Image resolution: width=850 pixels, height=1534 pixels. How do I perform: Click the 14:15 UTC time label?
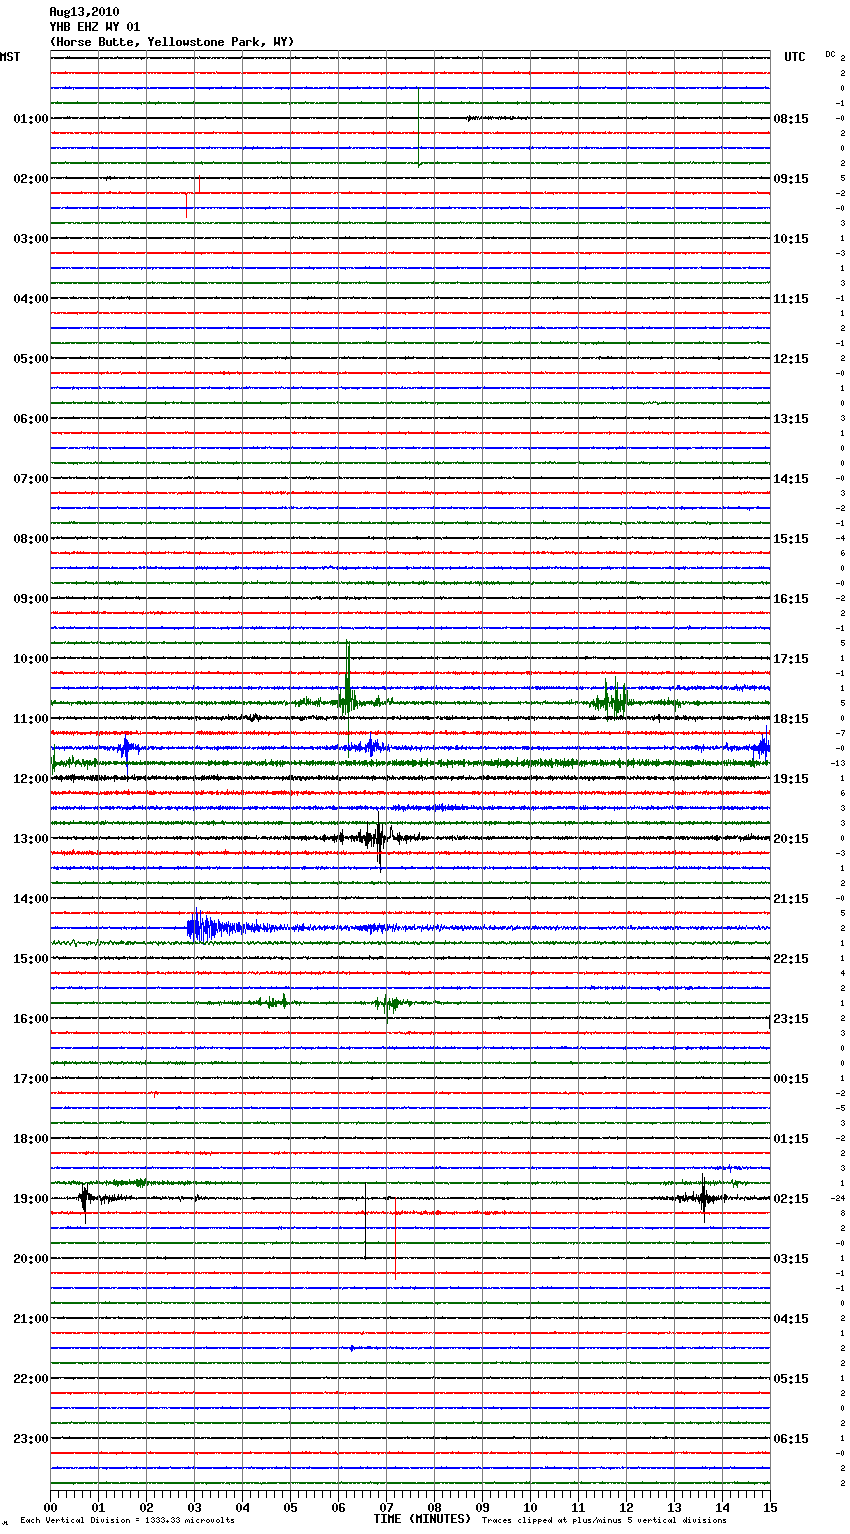791,479
